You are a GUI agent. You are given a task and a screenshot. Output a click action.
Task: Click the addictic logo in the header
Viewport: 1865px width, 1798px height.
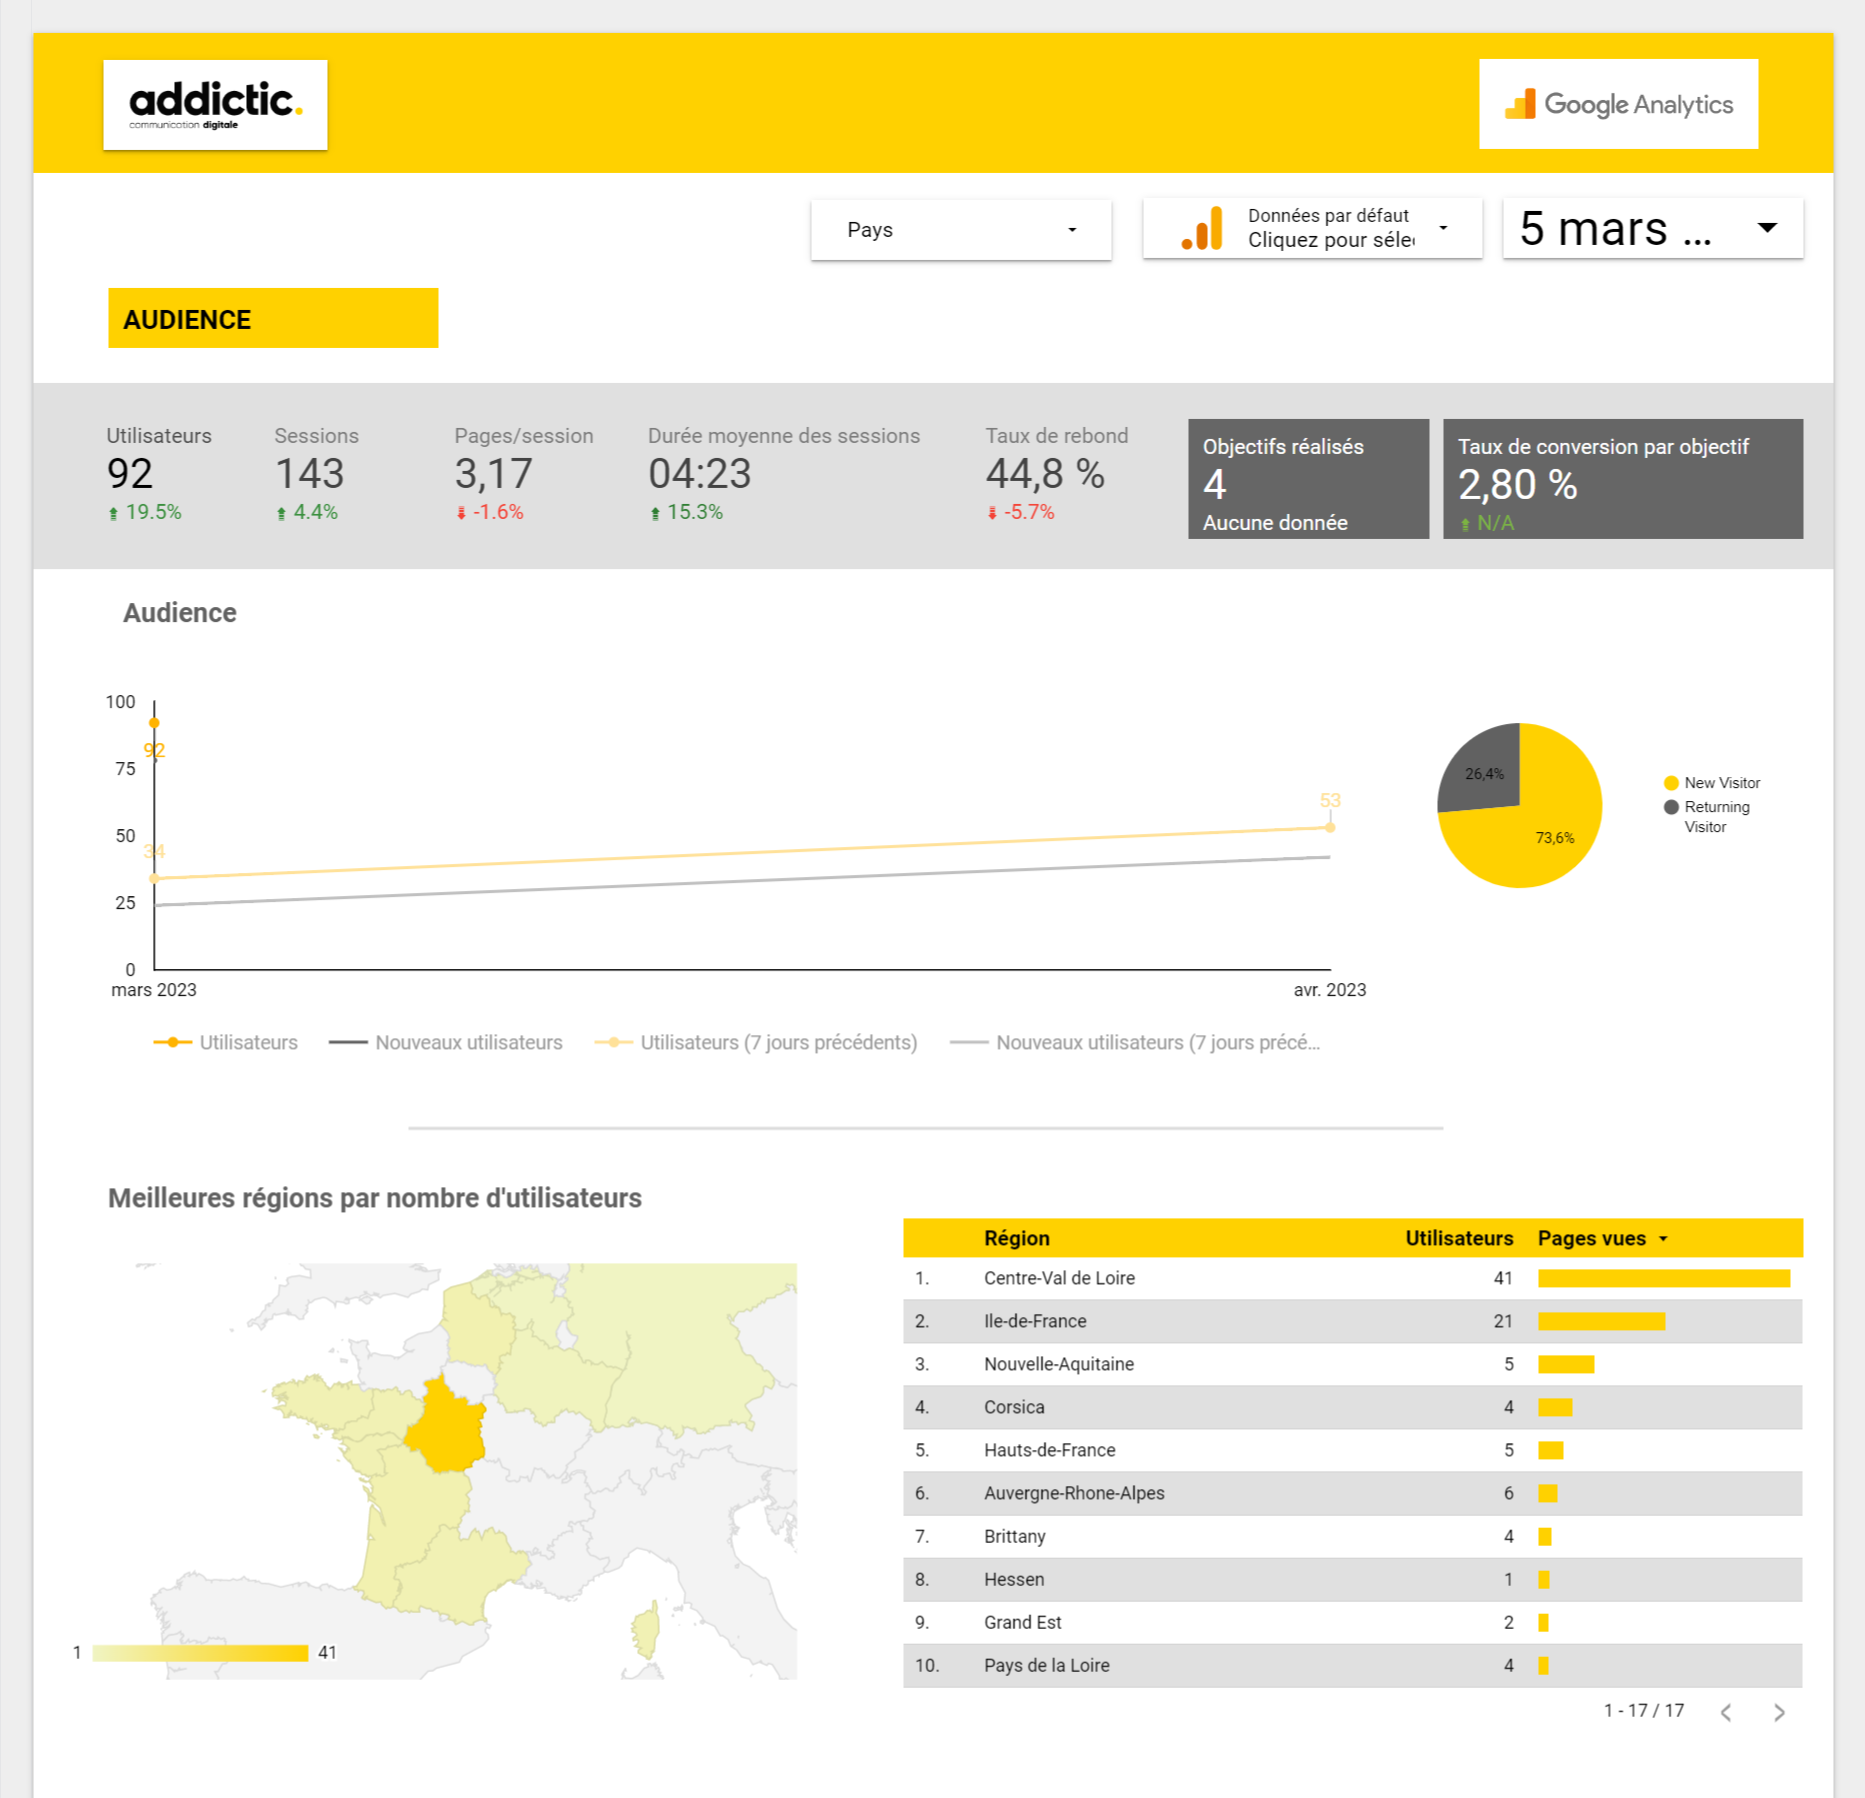215,105
